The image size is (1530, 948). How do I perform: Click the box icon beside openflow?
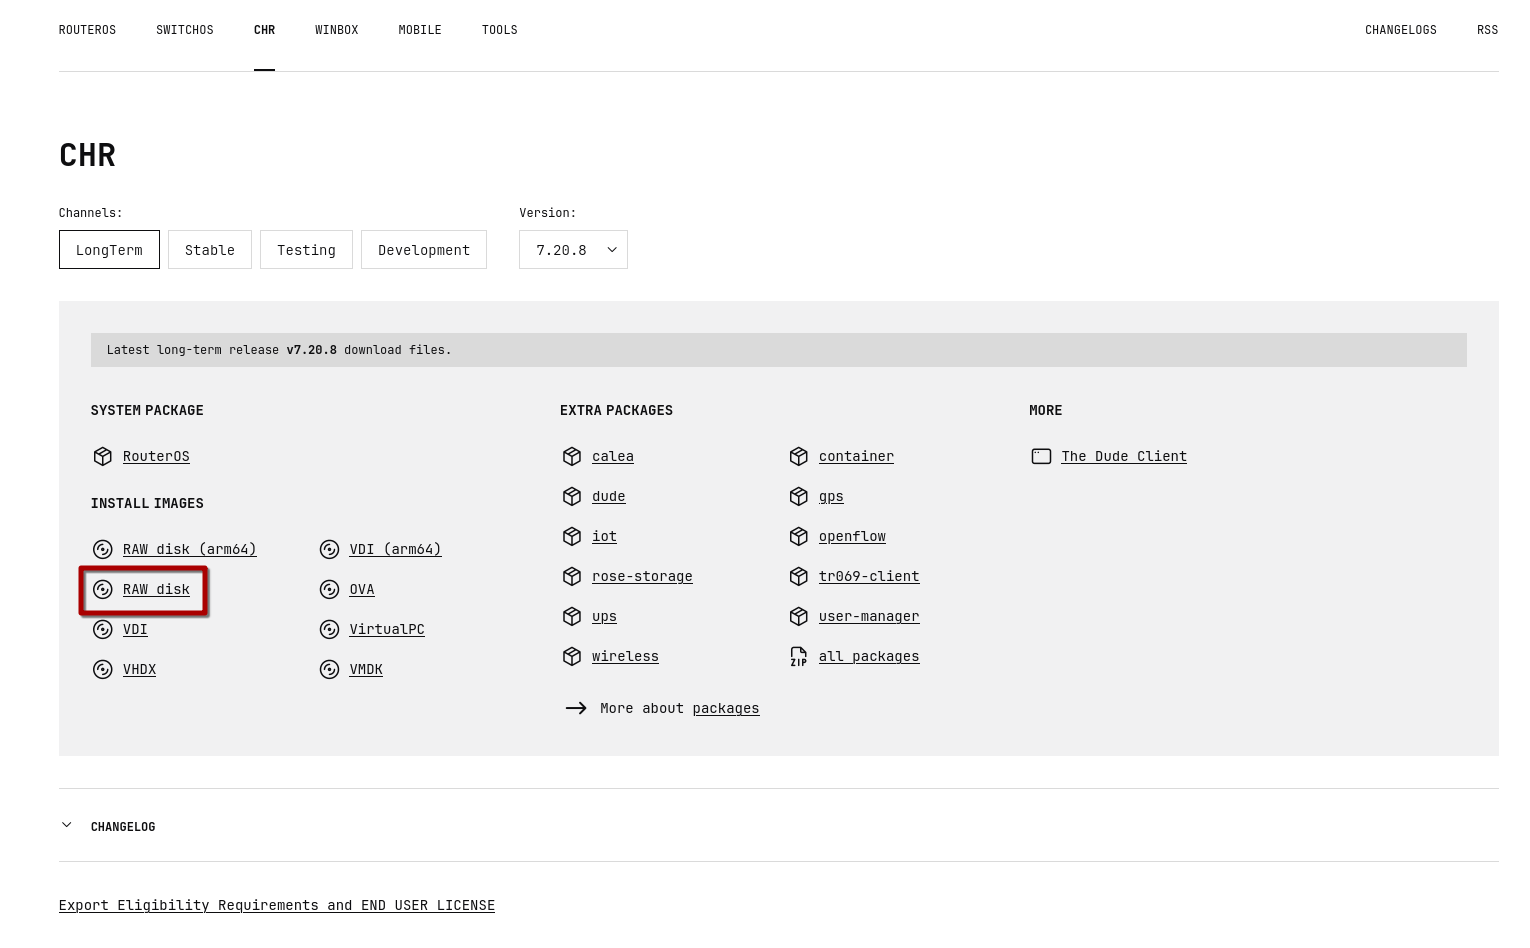pos(798,536)
